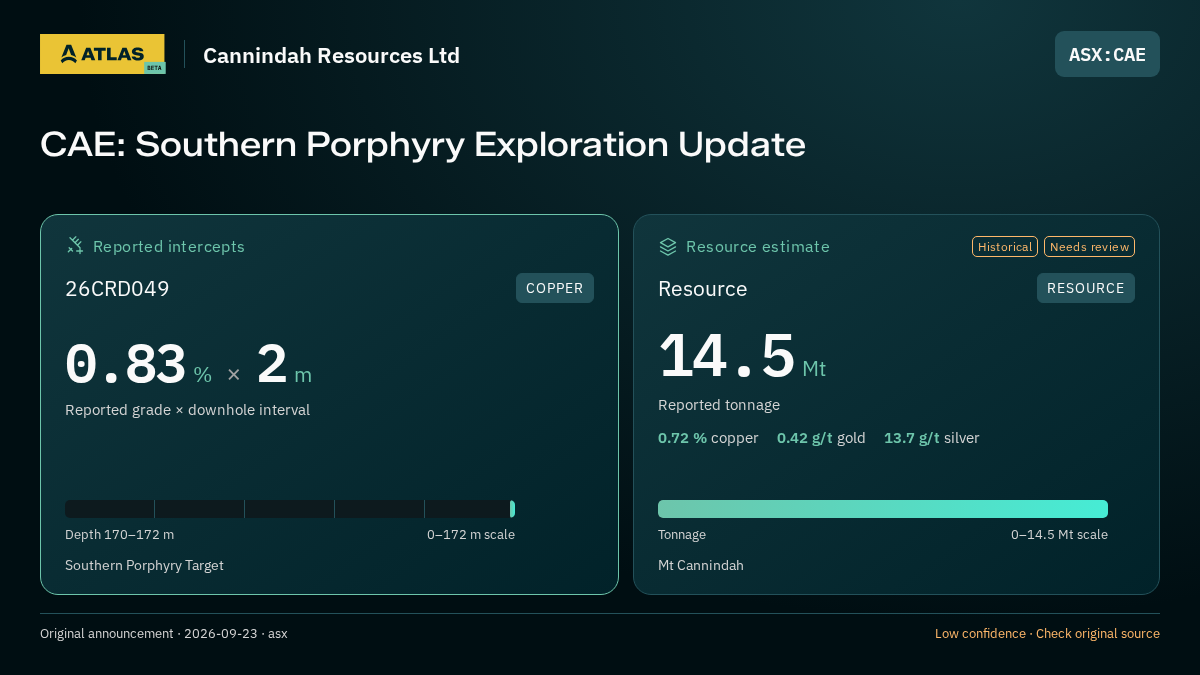
Task: Click the 0–172 m scale label
Action: [x=471, y=535]
